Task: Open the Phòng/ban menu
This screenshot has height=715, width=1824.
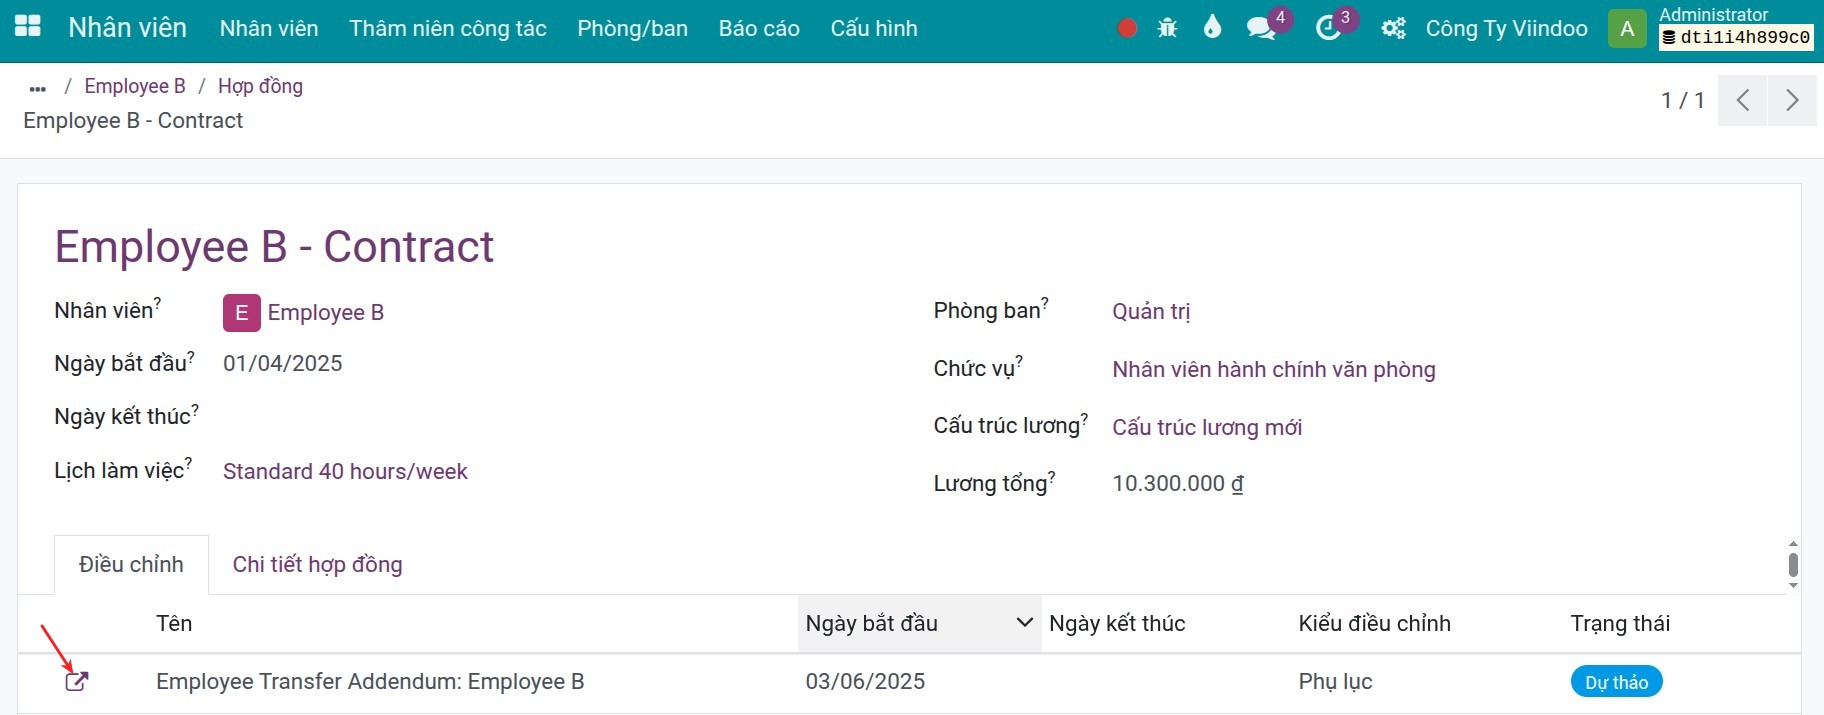Action: pyautogui.click(x=632, y=28)
